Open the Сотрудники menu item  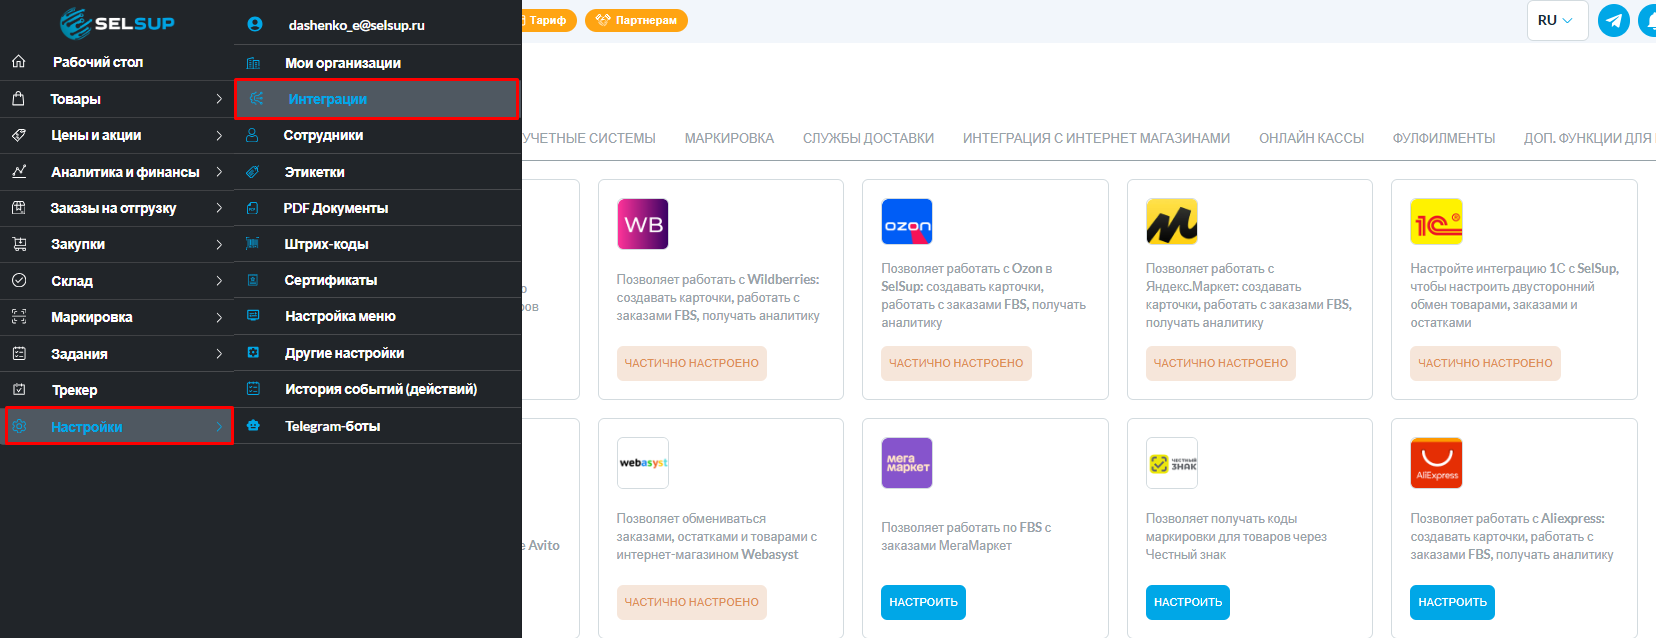pos(378,135)
